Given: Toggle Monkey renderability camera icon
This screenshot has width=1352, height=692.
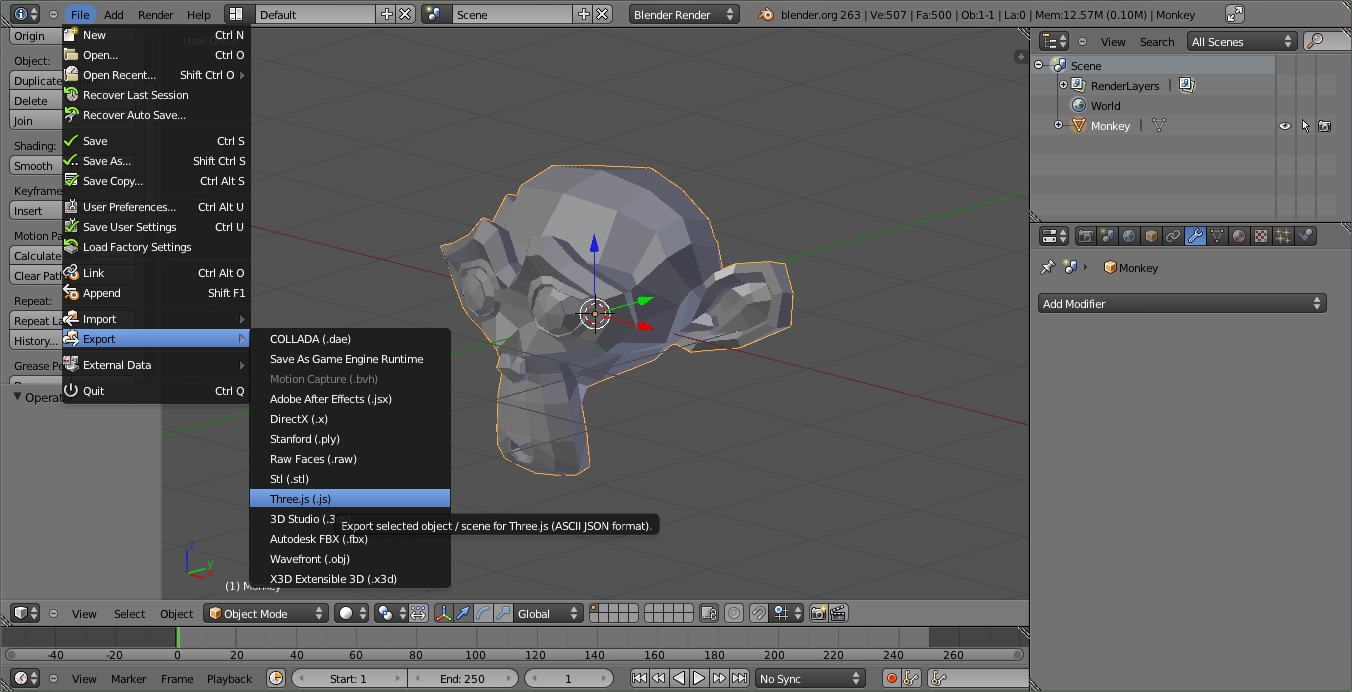Looking at the screenshot, I should (x=1324, y=126).
